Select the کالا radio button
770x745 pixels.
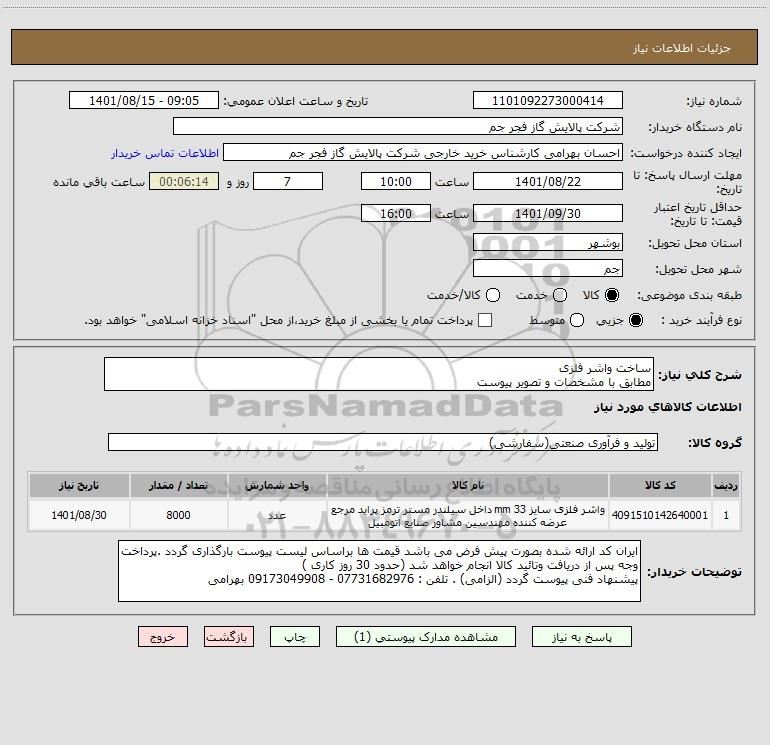612,295
